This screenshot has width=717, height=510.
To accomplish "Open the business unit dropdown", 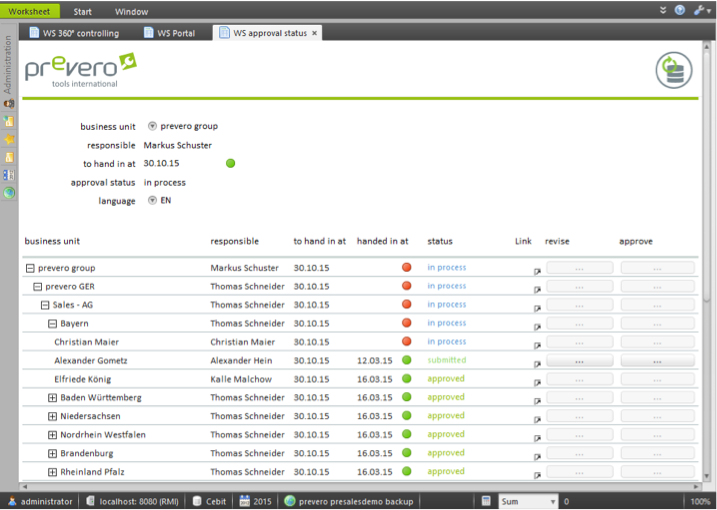I will click(152, 126).
